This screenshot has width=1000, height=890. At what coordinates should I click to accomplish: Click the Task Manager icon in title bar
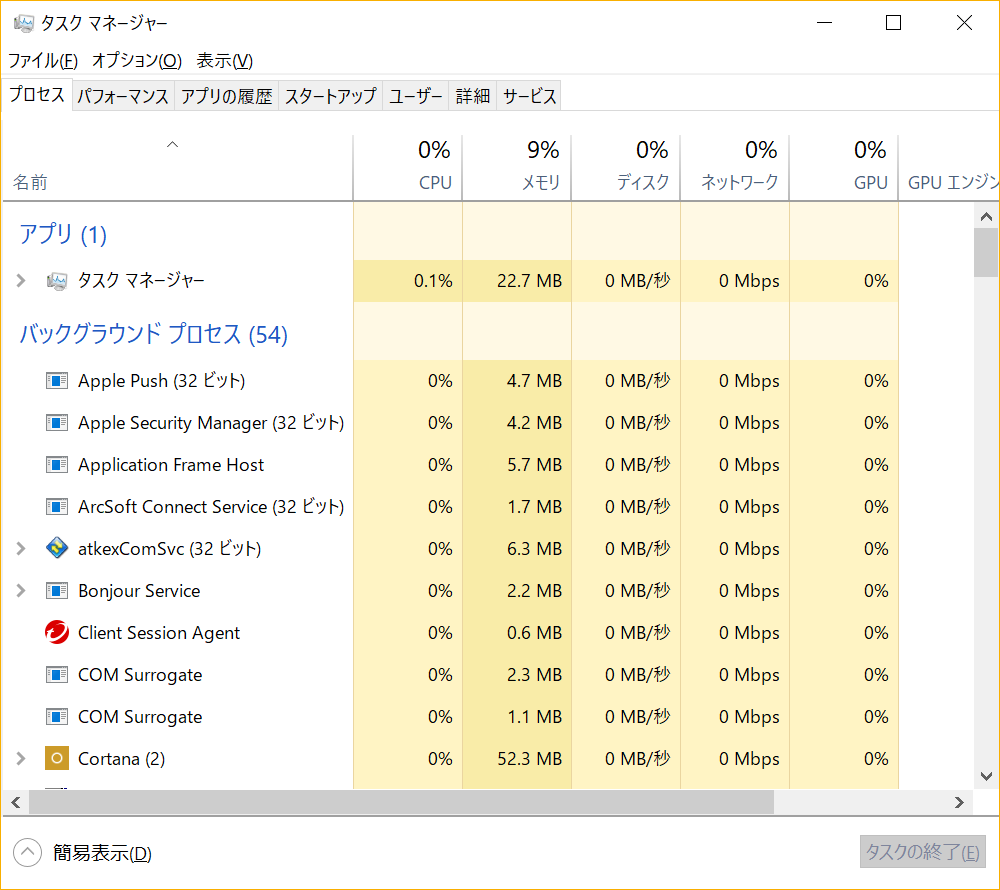(24, 23)
